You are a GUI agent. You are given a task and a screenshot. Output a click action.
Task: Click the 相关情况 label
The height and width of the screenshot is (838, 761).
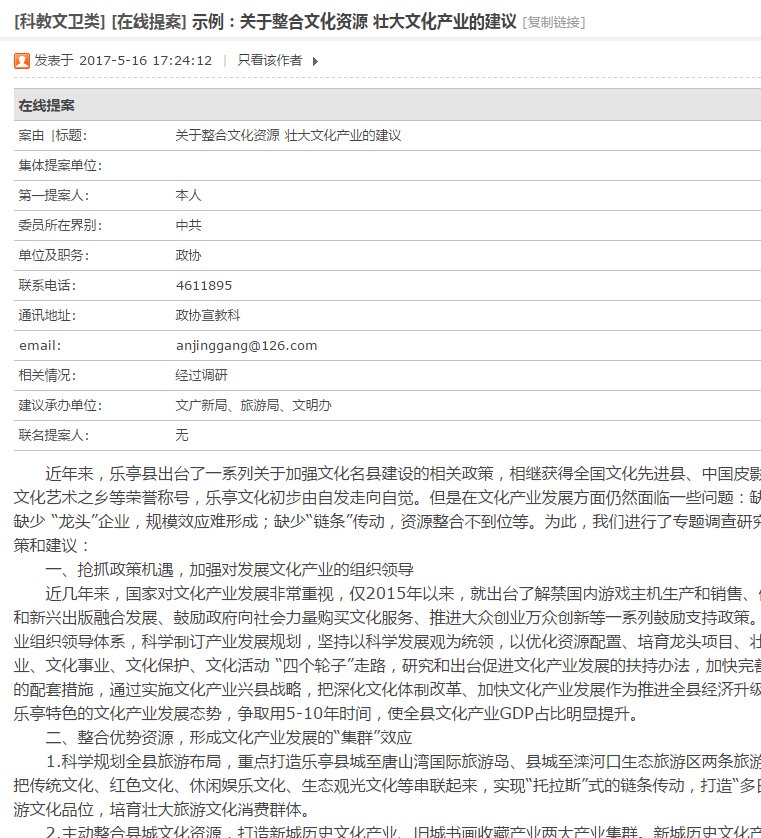pos(48,375)
